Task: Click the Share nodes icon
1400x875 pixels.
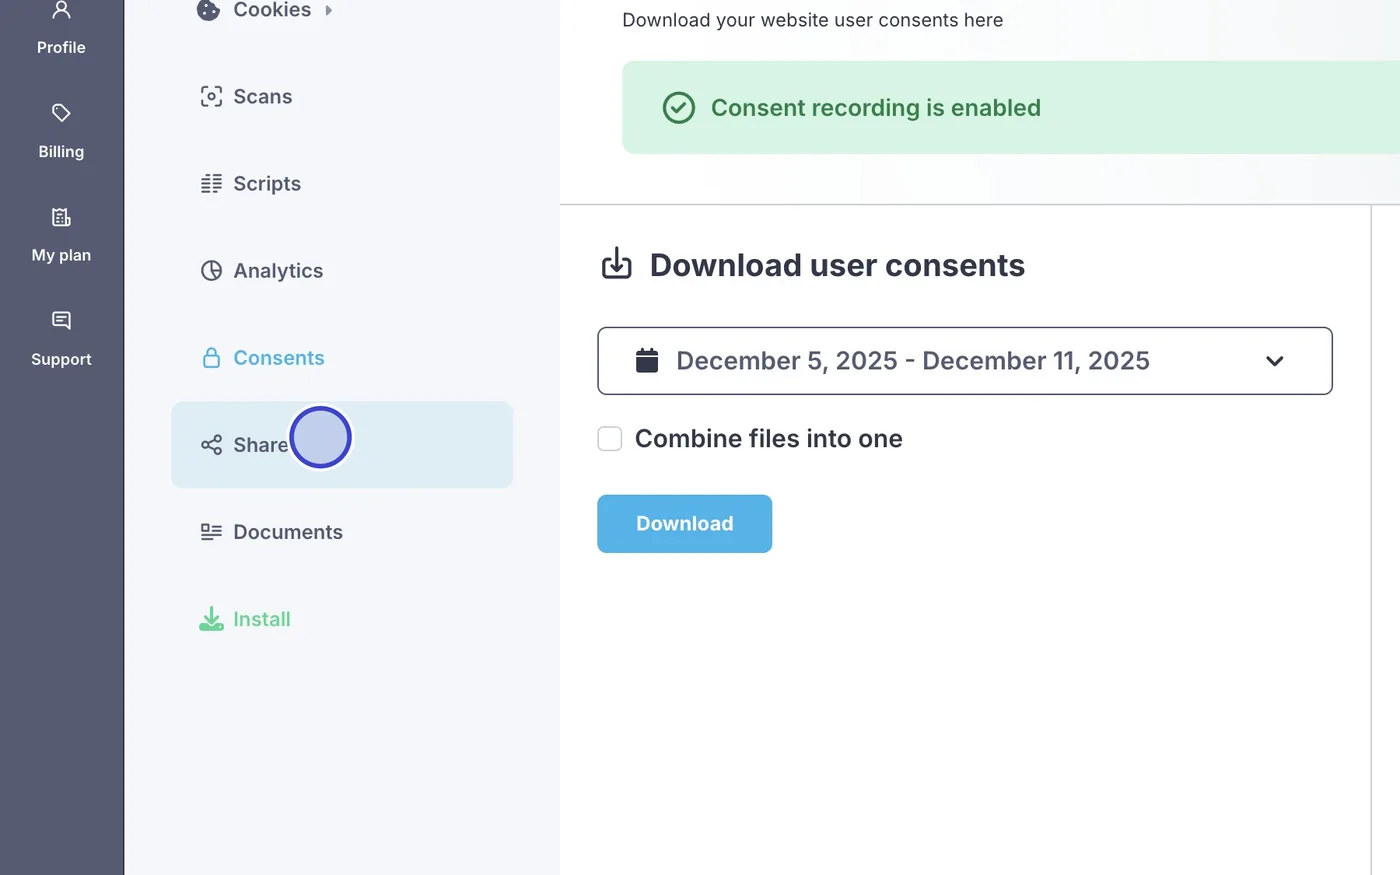Action: tap(211, 445)
